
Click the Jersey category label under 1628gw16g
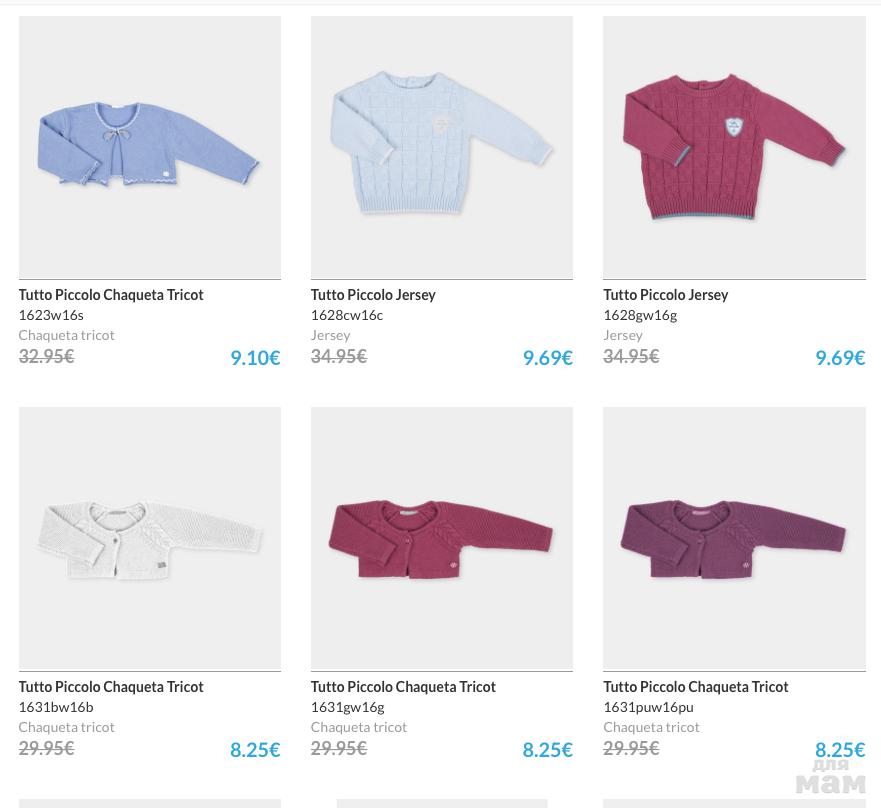click(x=623, y=335)
